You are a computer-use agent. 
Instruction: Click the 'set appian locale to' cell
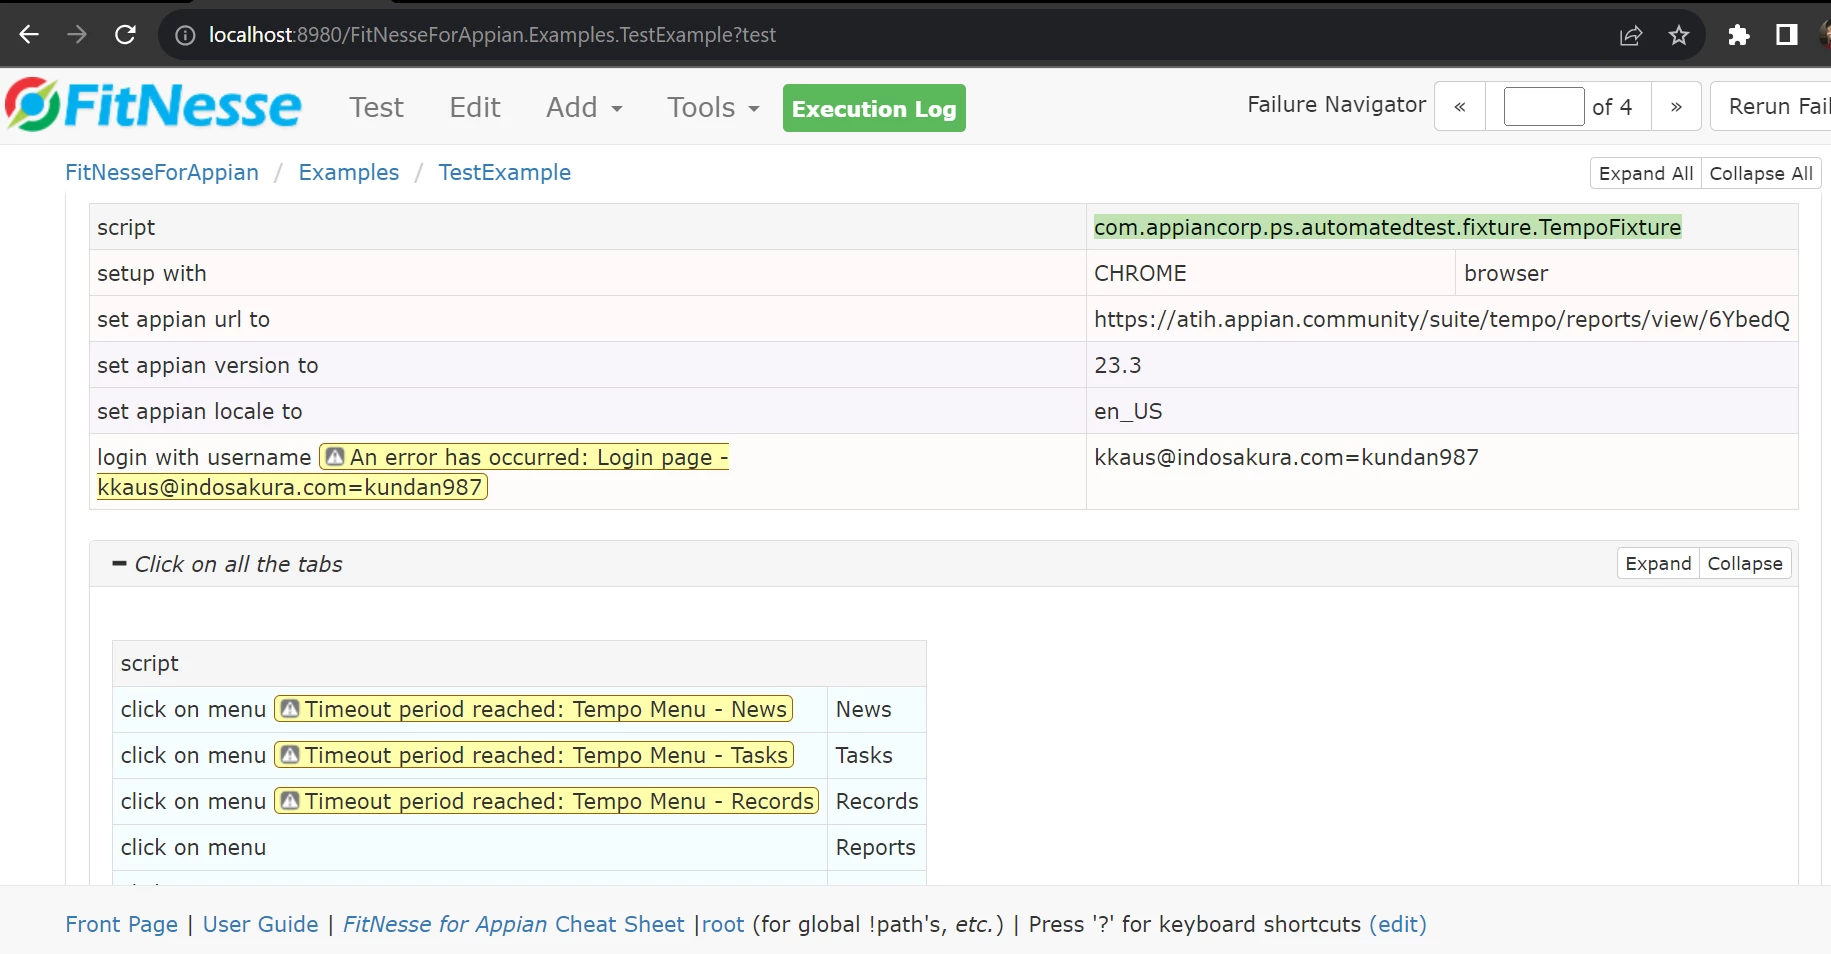click(588, 411)
